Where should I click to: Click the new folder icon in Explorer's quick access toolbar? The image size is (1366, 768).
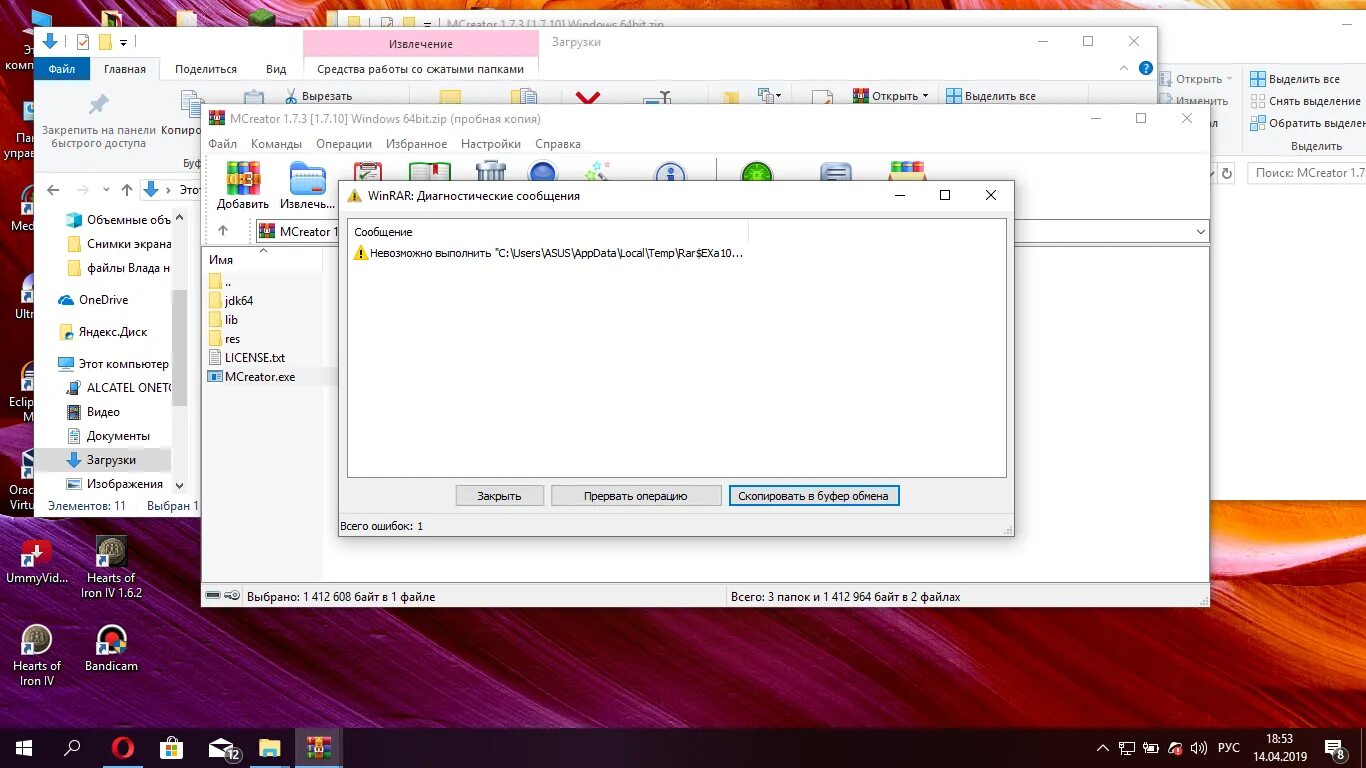point(104,42)
